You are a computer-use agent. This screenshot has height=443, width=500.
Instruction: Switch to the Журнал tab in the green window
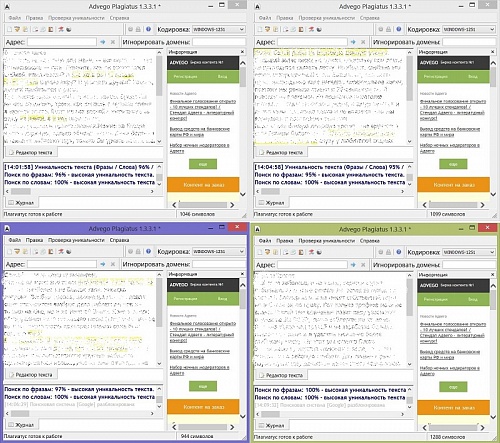272,426
